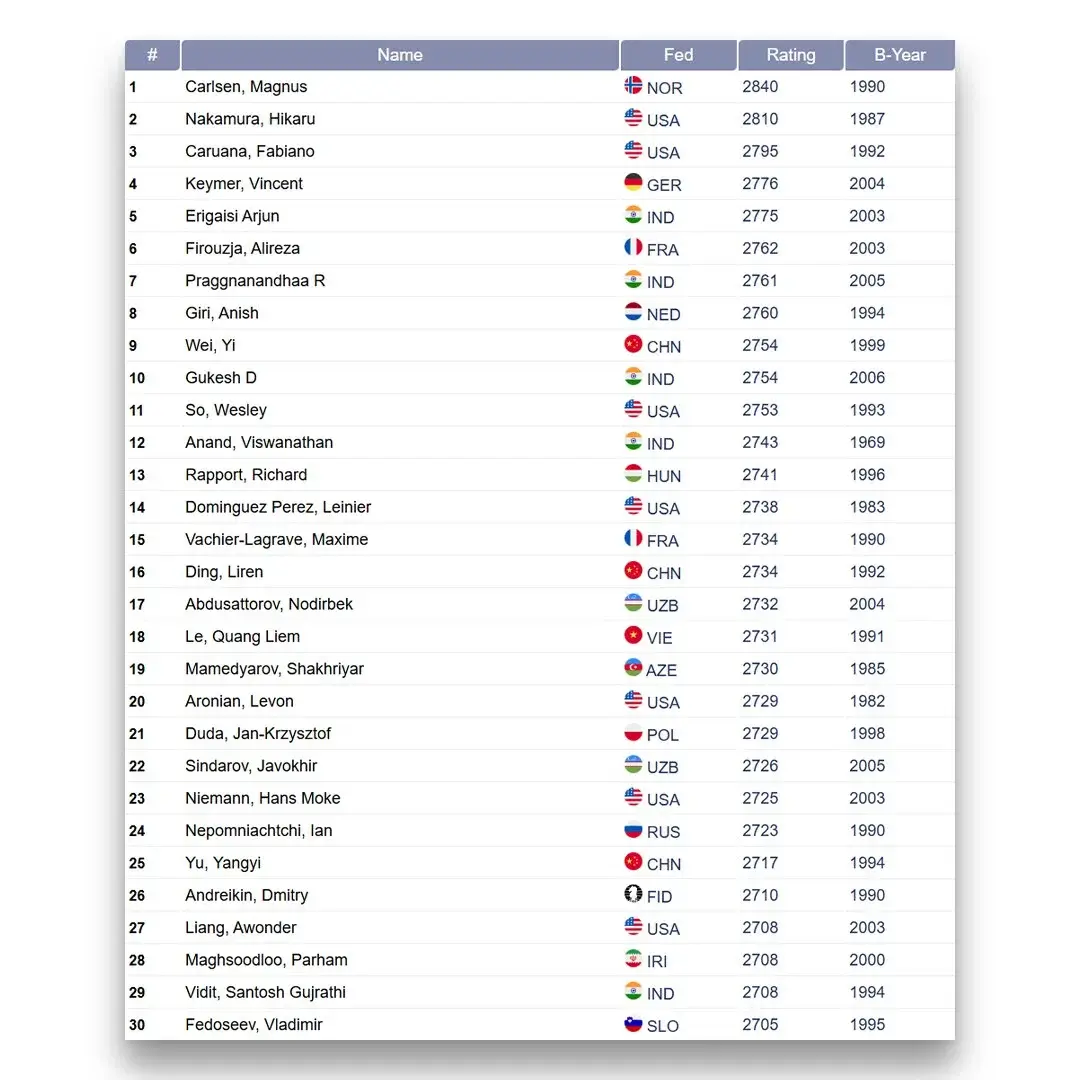Click Vietnam flag in Le Quang Liem row
Image resolution: width=1080 pixels, height=1080 pixels.
click(x=633, y=636)
